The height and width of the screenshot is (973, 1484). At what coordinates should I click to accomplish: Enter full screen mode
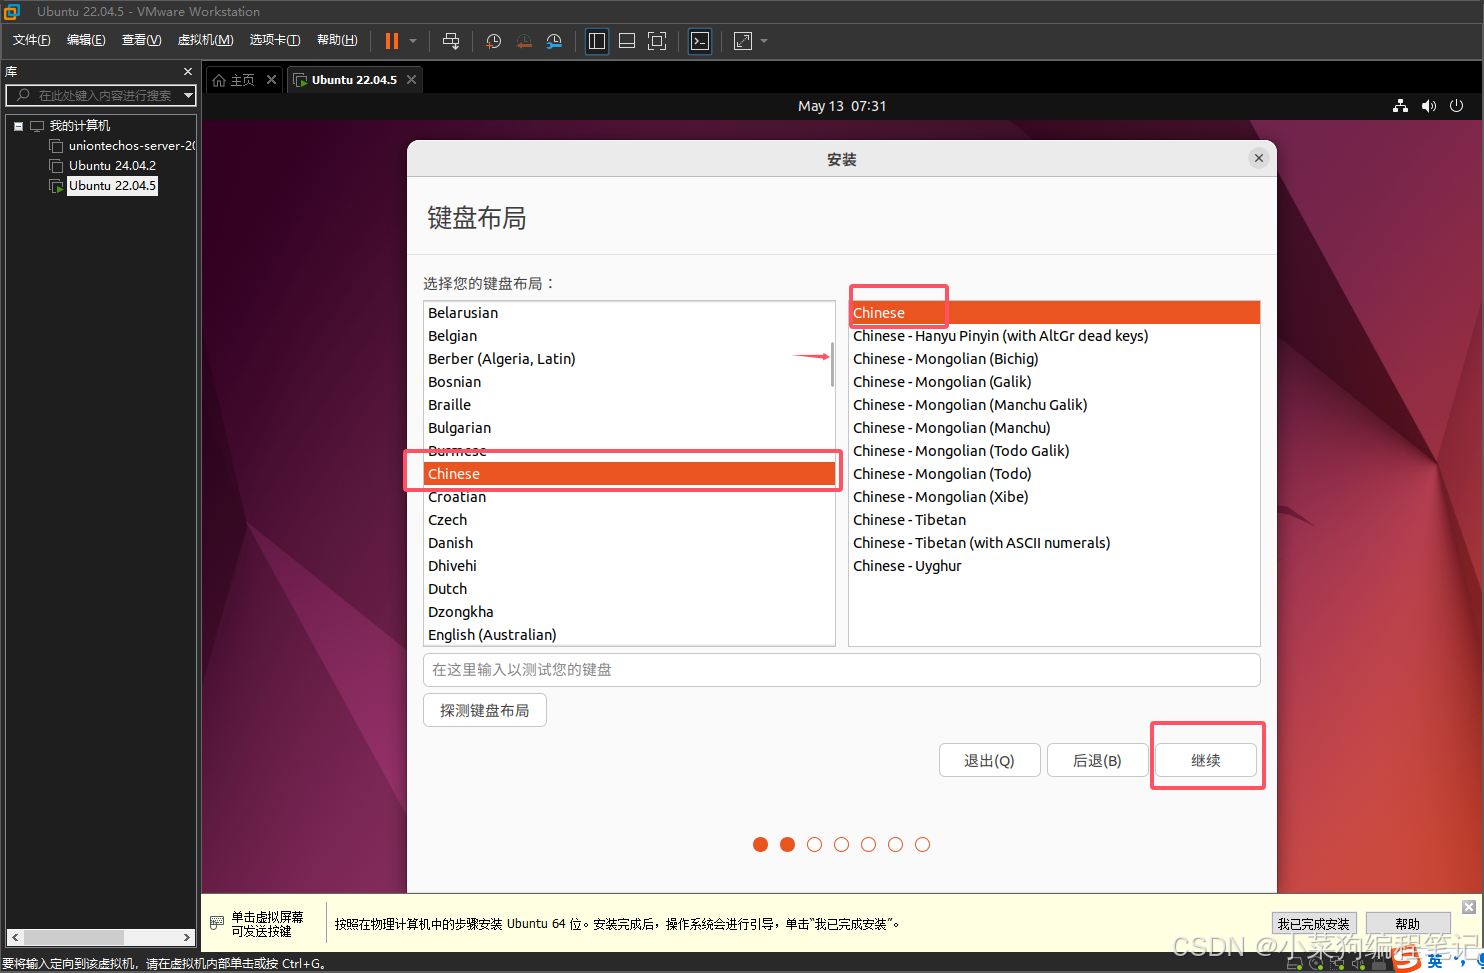pyautogui.click(x=657, y=41)
